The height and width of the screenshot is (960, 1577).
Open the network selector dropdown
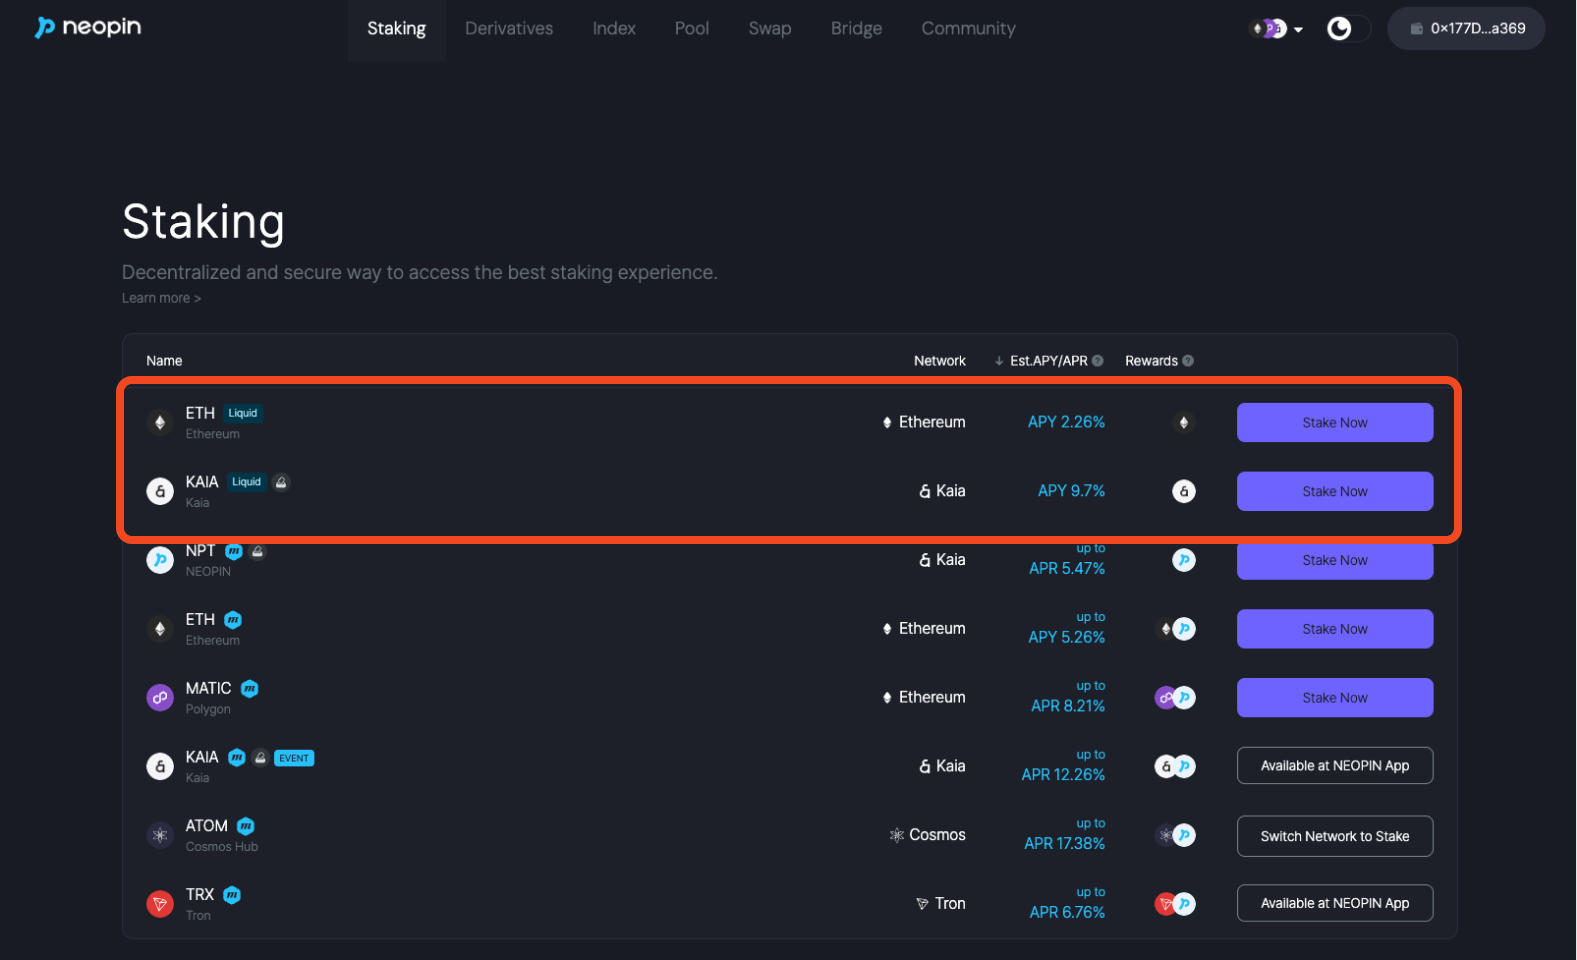pyautogui.click(x=1277, y=29)
